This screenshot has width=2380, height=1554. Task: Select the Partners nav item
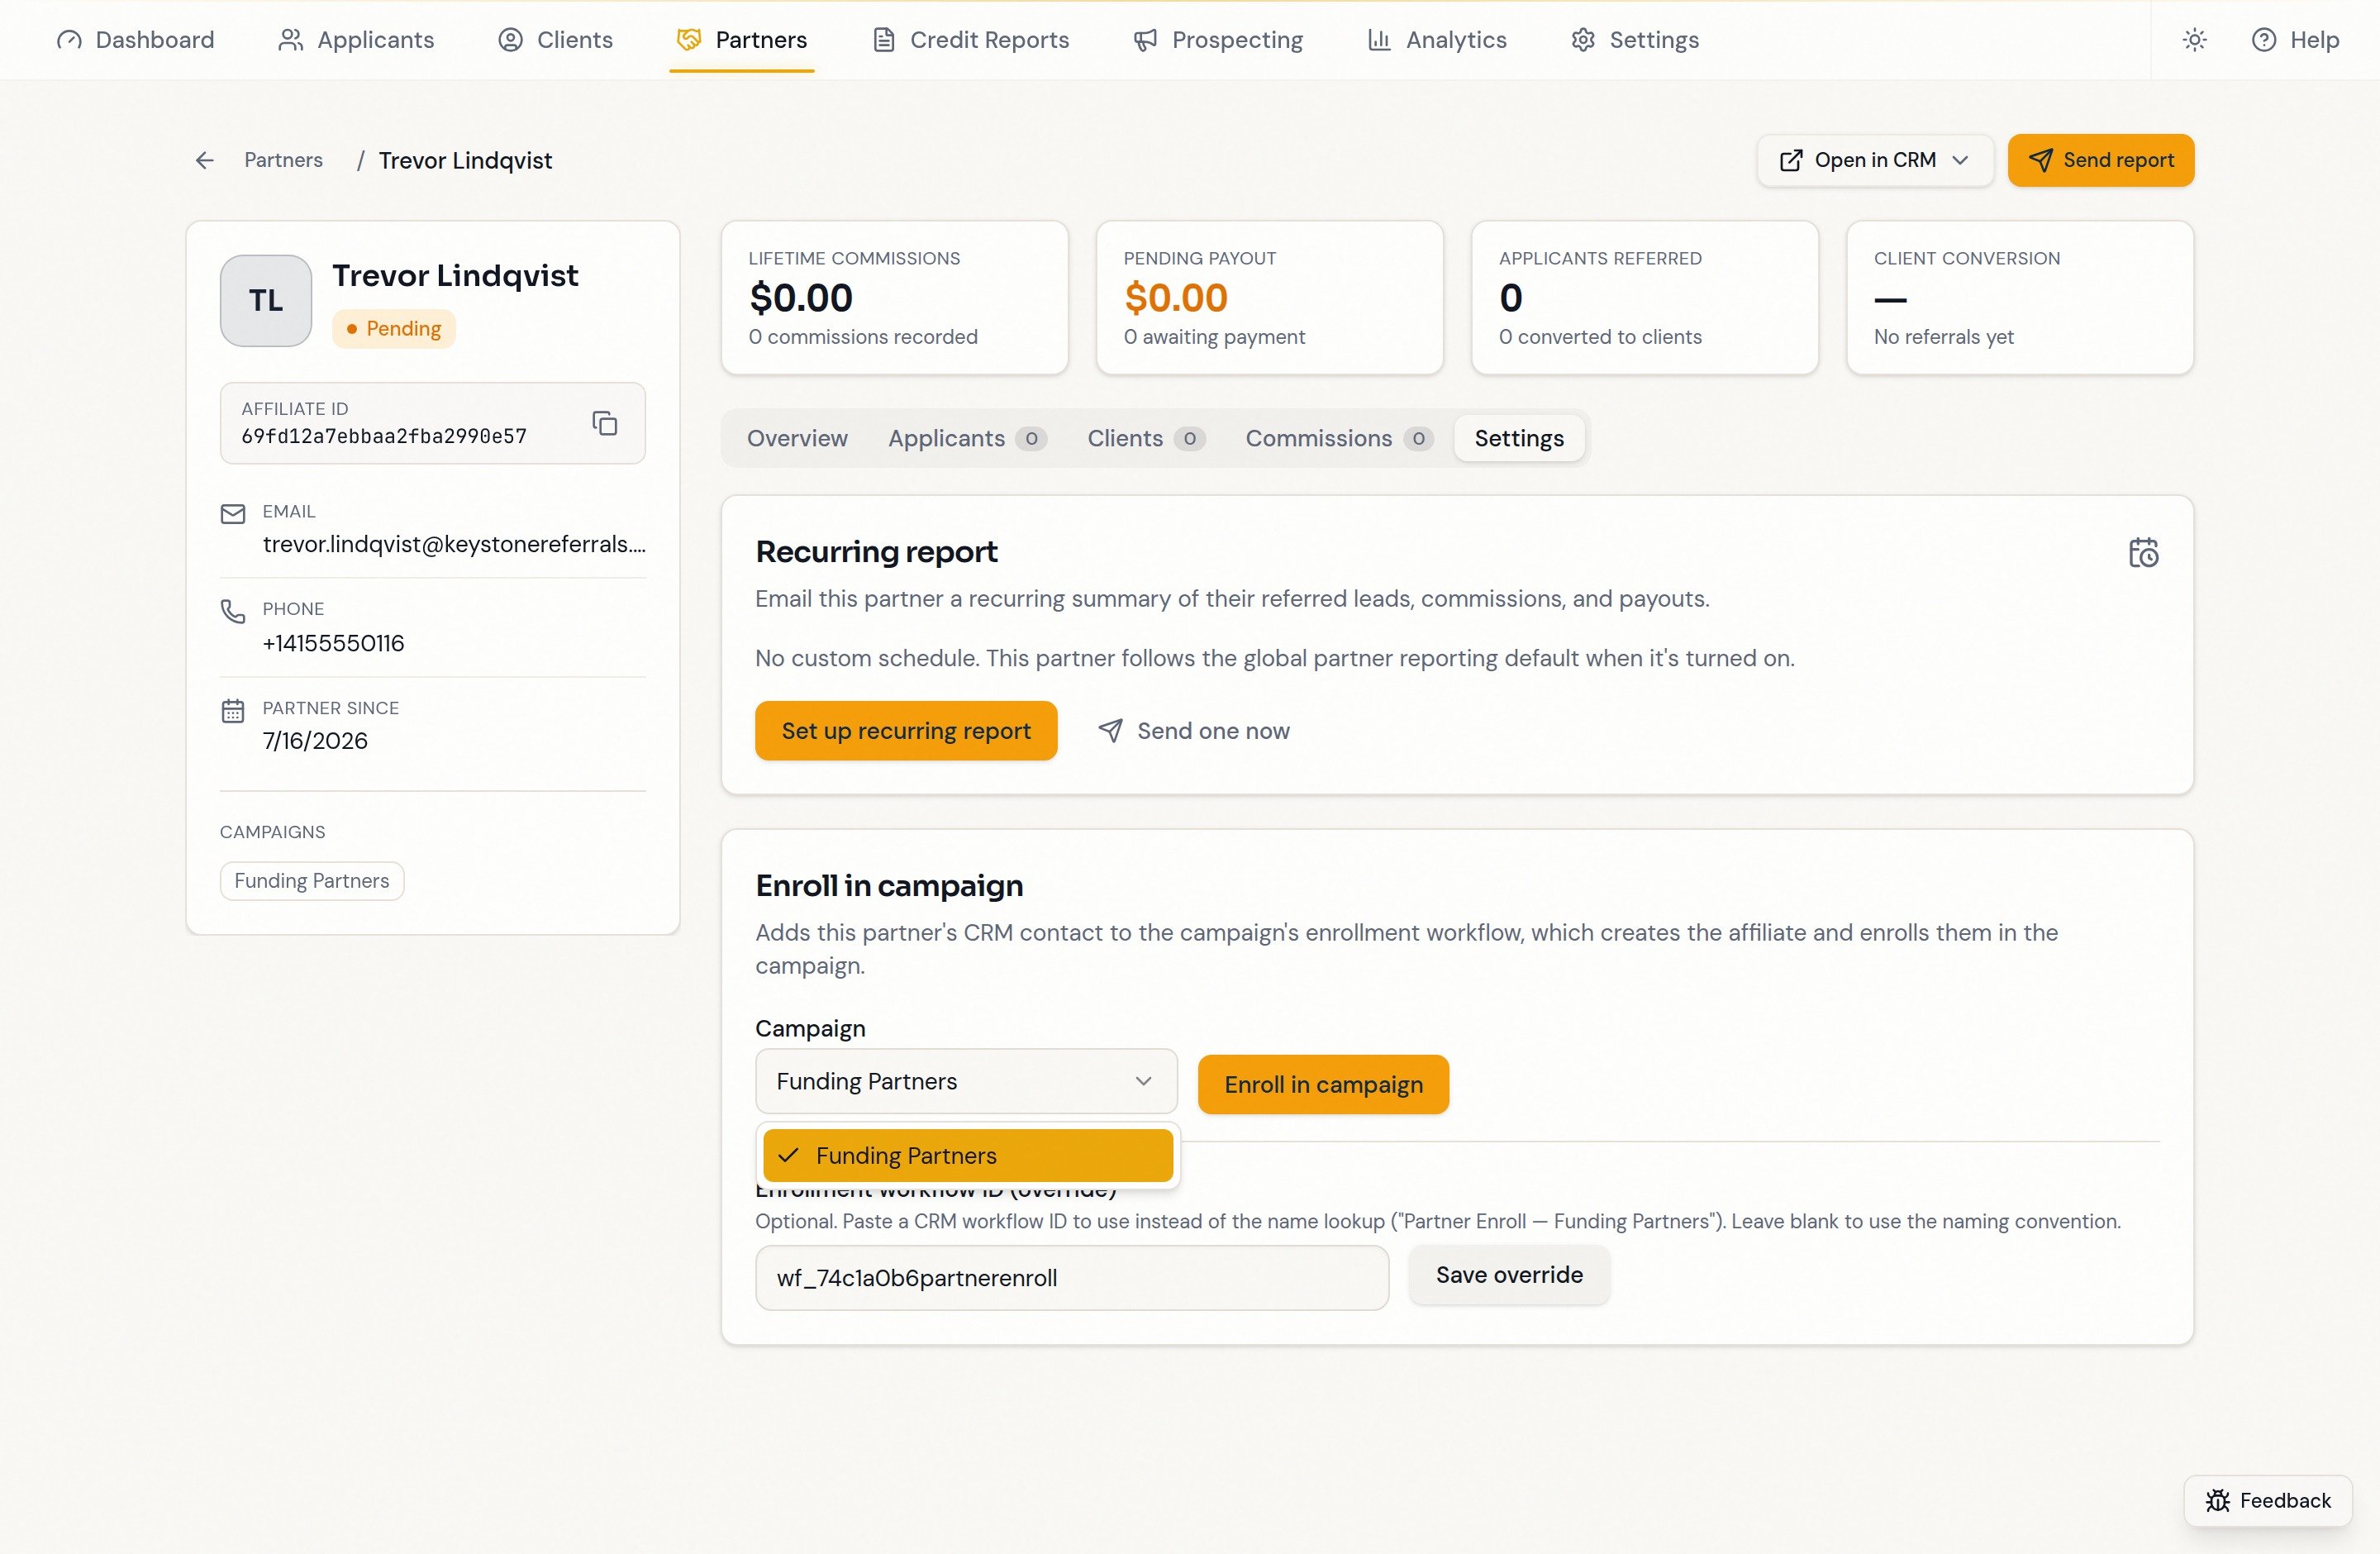point(742,40)
